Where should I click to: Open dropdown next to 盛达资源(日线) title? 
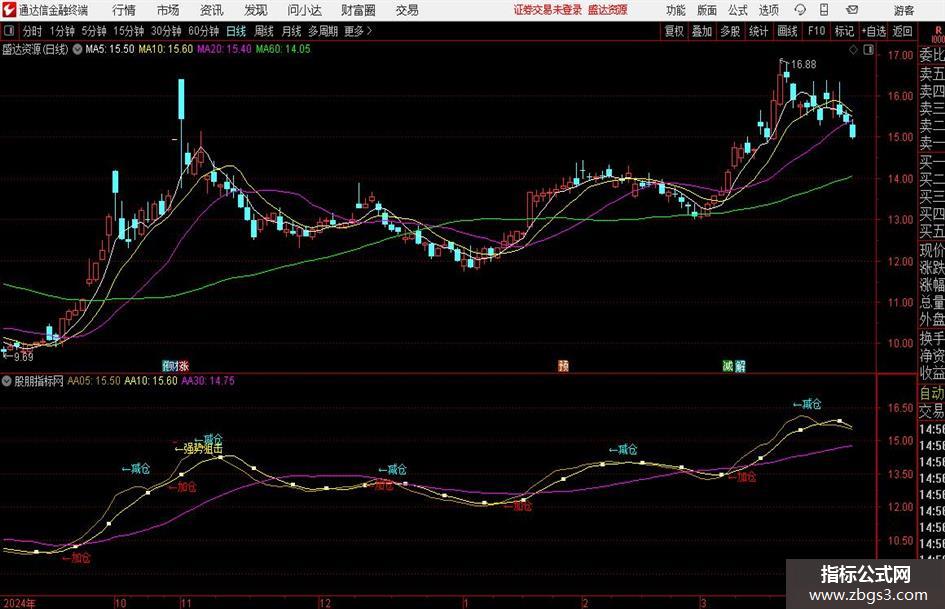(77, 49)
